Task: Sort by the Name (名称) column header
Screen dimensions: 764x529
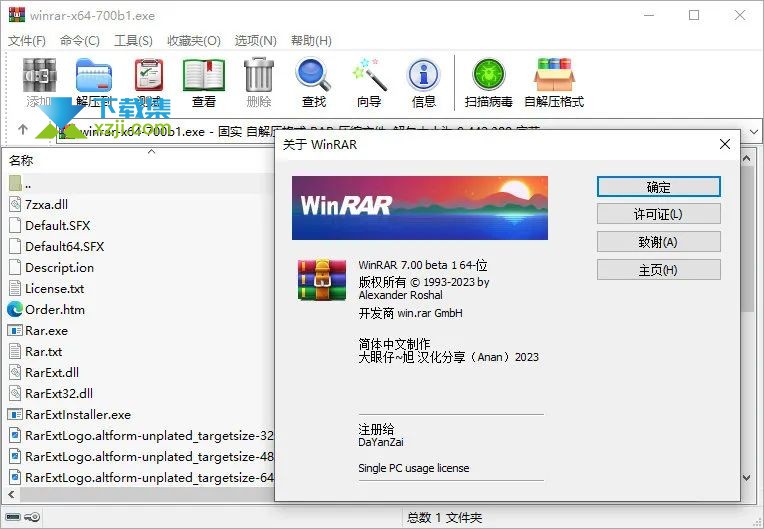Action: point(21,160)
